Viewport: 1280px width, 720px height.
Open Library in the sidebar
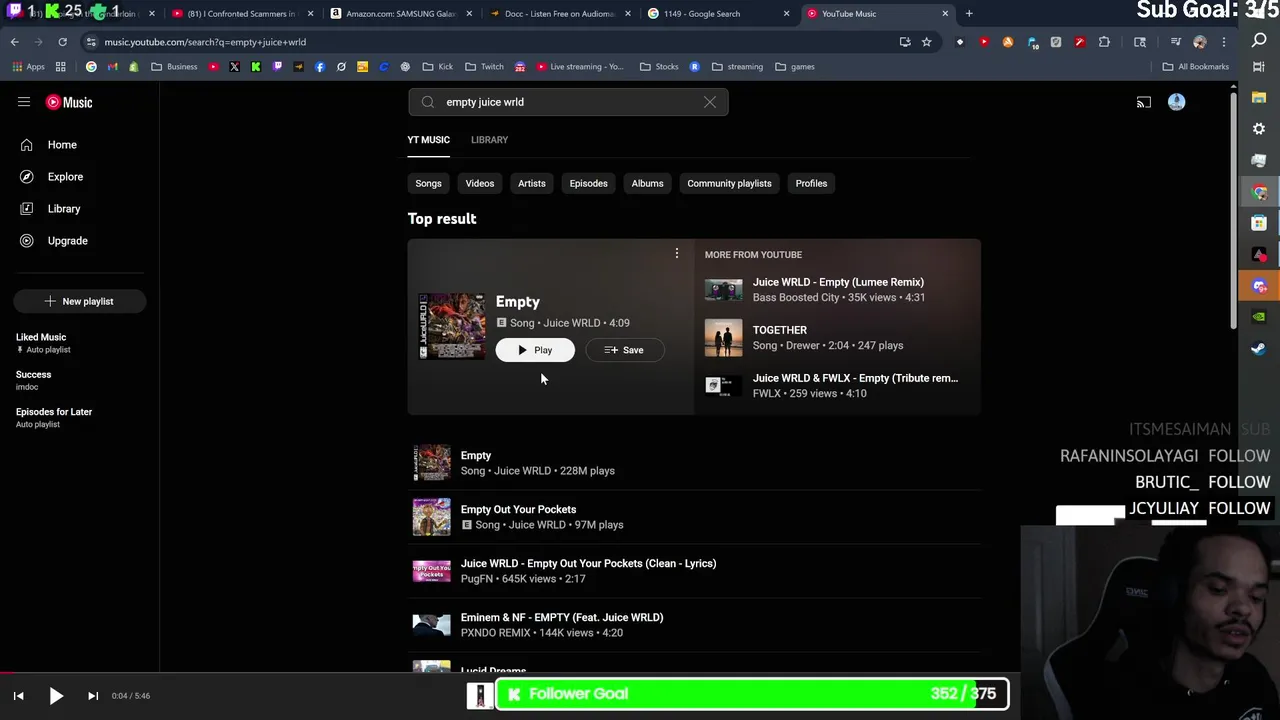click(64, 209)
